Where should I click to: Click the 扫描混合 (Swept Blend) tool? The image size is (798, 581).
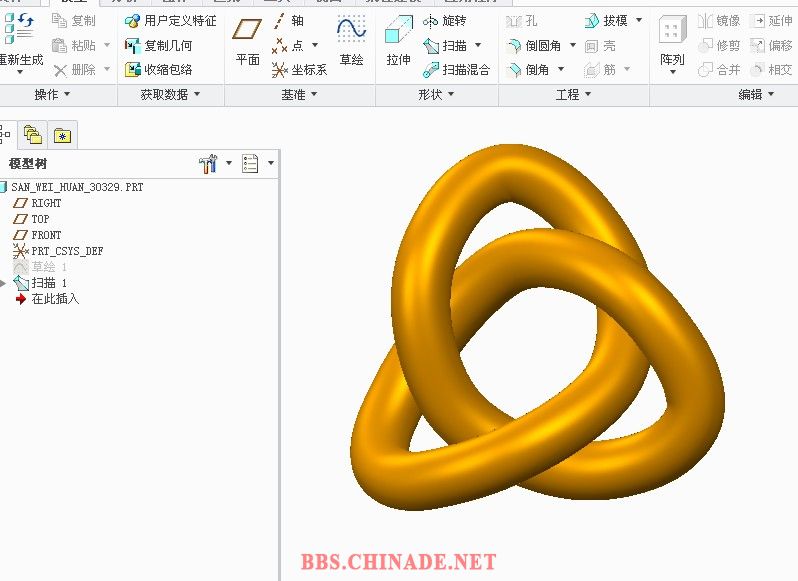click(x=456, y=70)
